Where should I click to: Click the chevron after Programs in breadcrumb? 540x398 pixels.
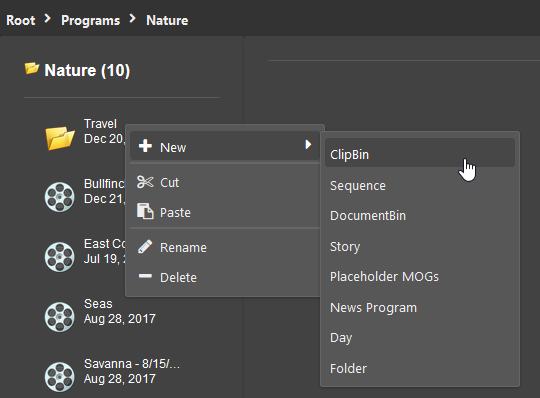point(132,18)
